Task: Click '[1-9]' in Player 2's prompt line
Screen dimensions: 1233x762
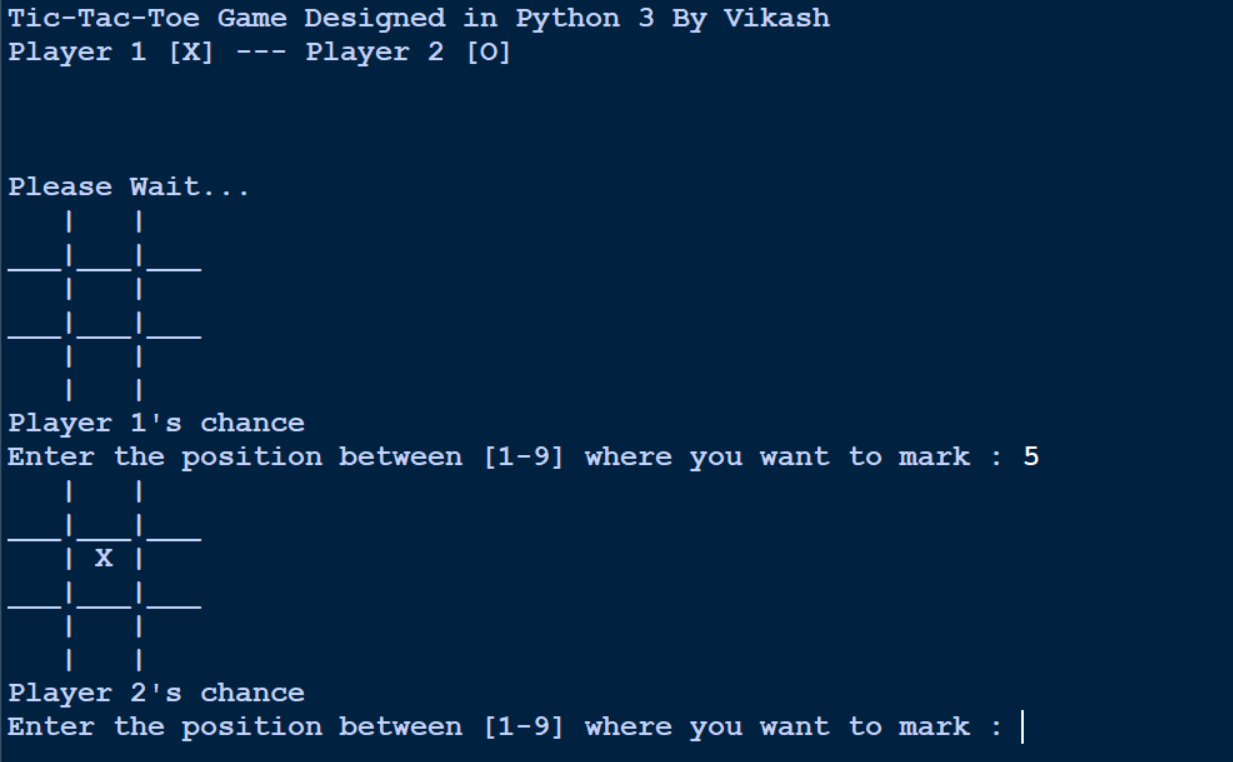Action: tap(523, 727)
